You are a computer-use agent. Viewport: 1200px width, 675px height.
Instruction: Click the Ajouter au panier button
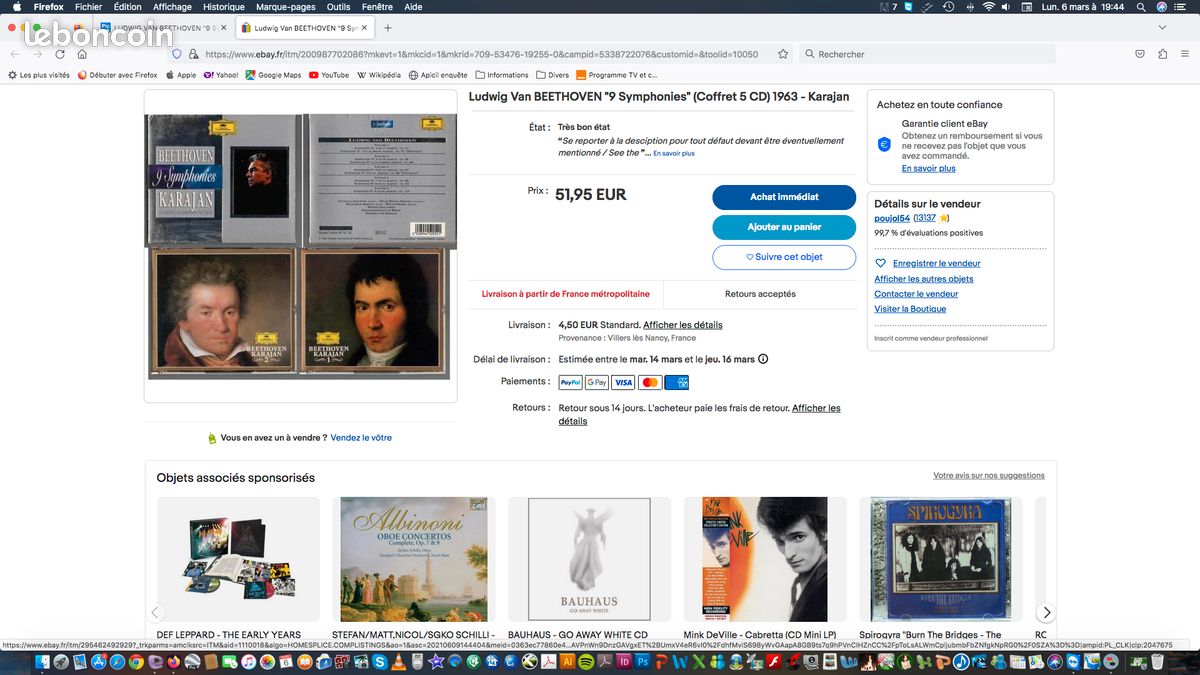(784, 227)
